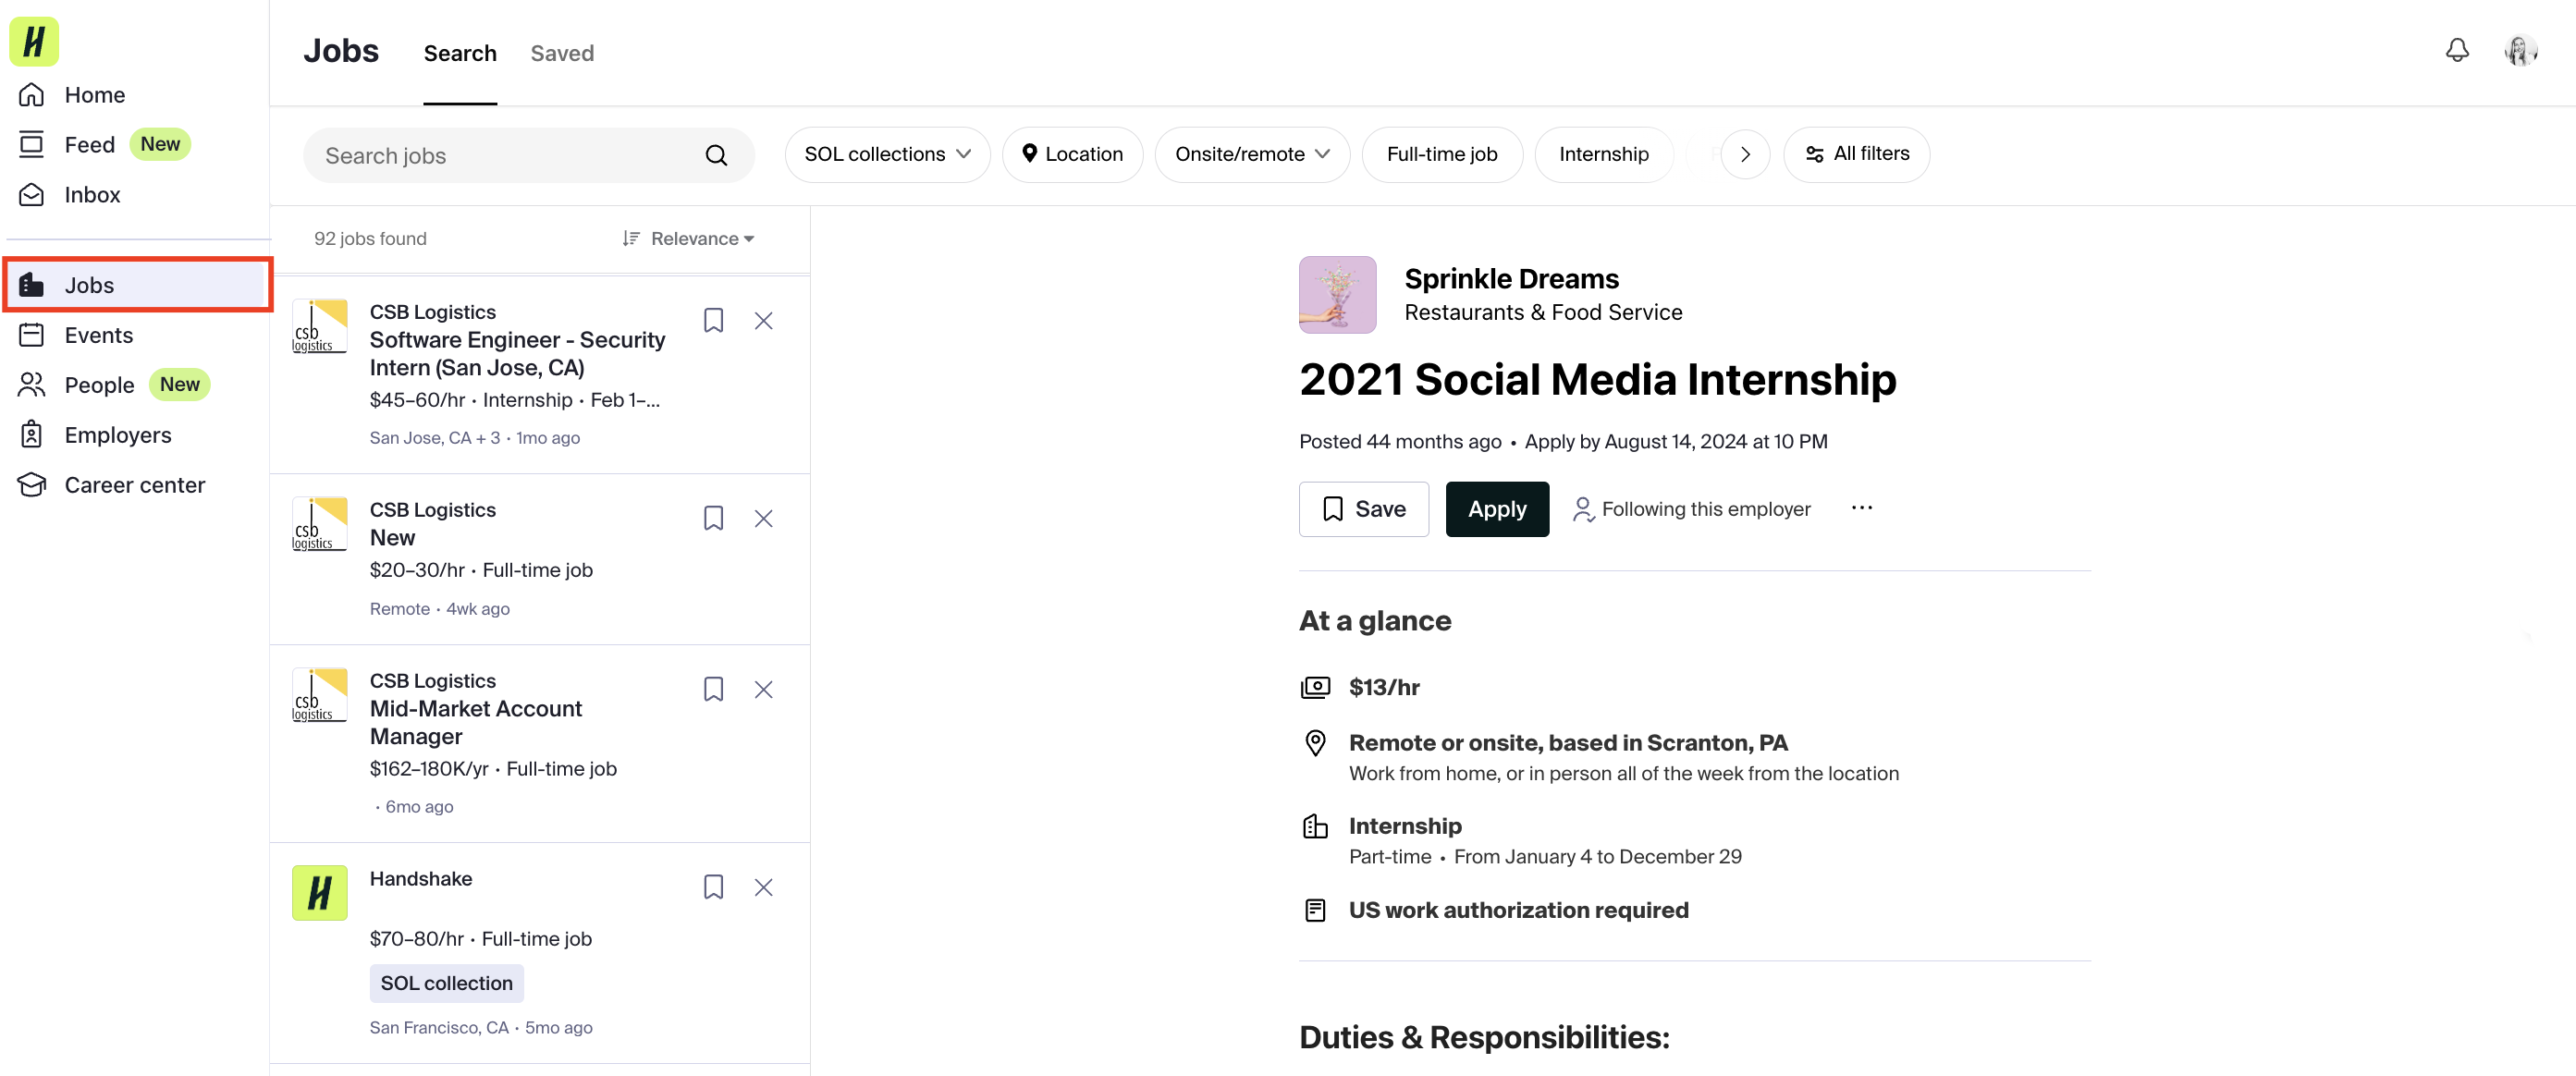Expand the Onsite/remote dropdown
The height and width of the screenshot is (1076, 2576).
coord(1252,154)
